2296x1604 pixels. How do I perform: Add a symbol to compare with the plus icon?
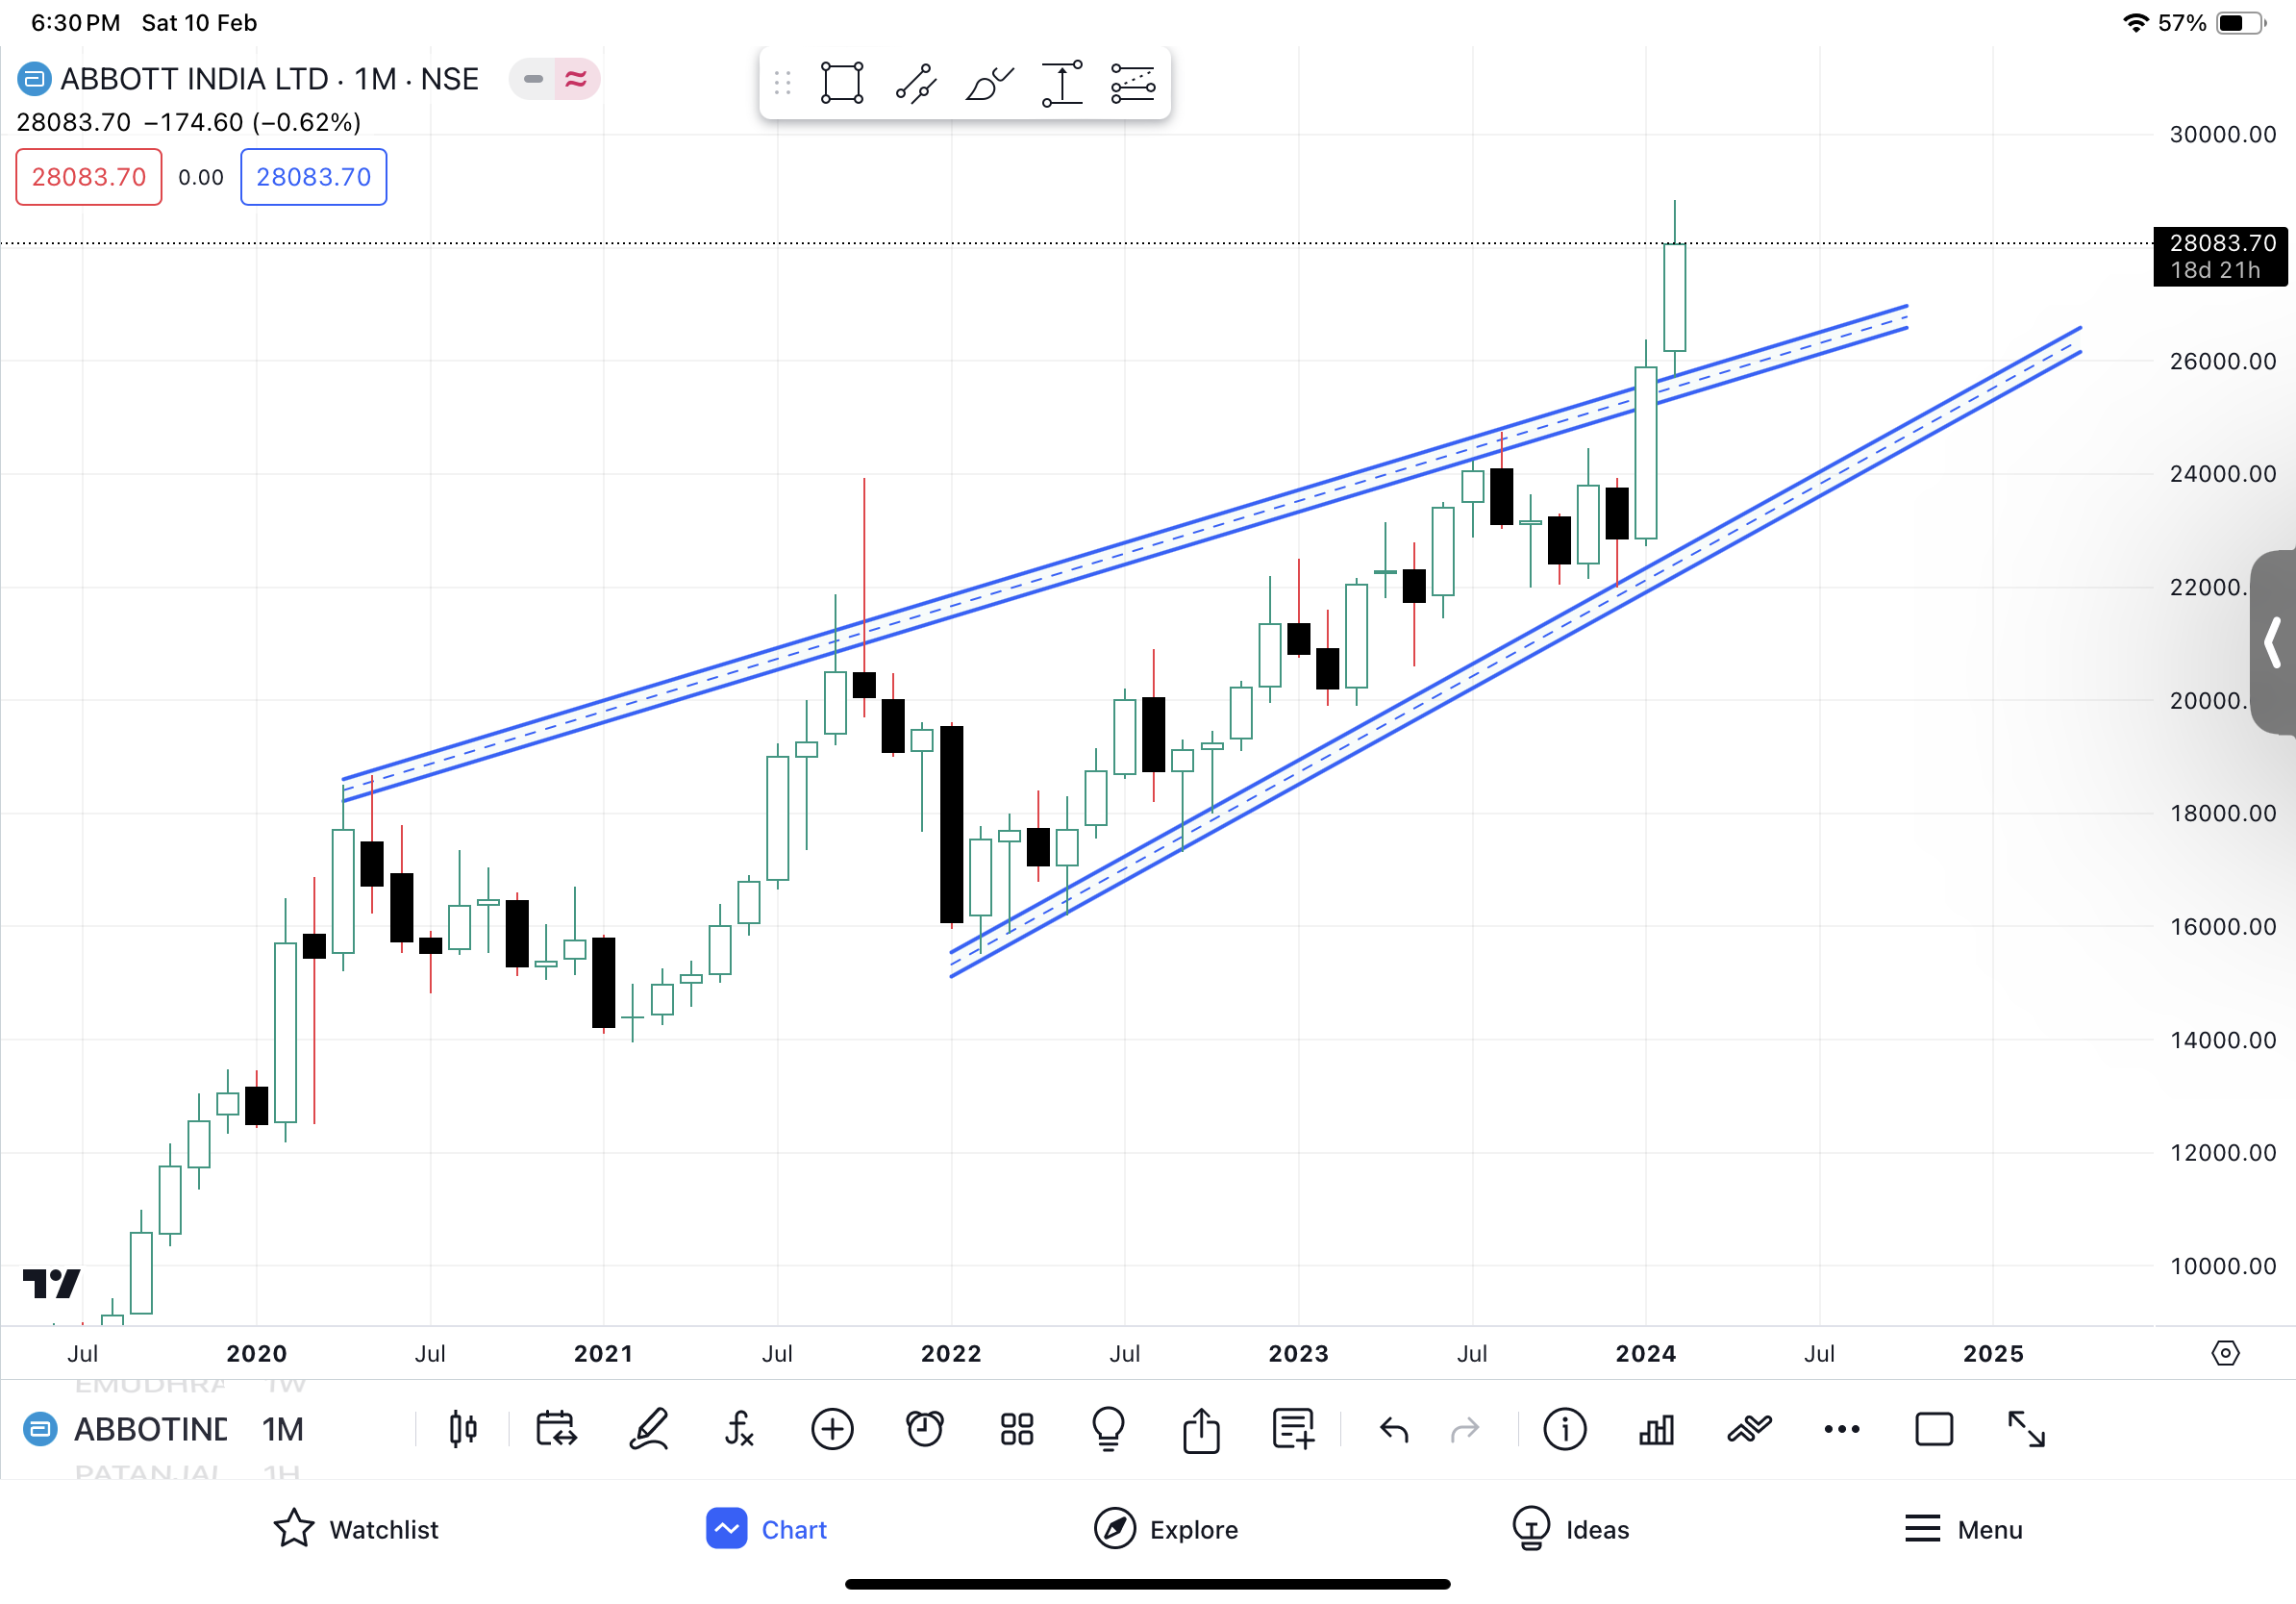(x=832, y=1429)
